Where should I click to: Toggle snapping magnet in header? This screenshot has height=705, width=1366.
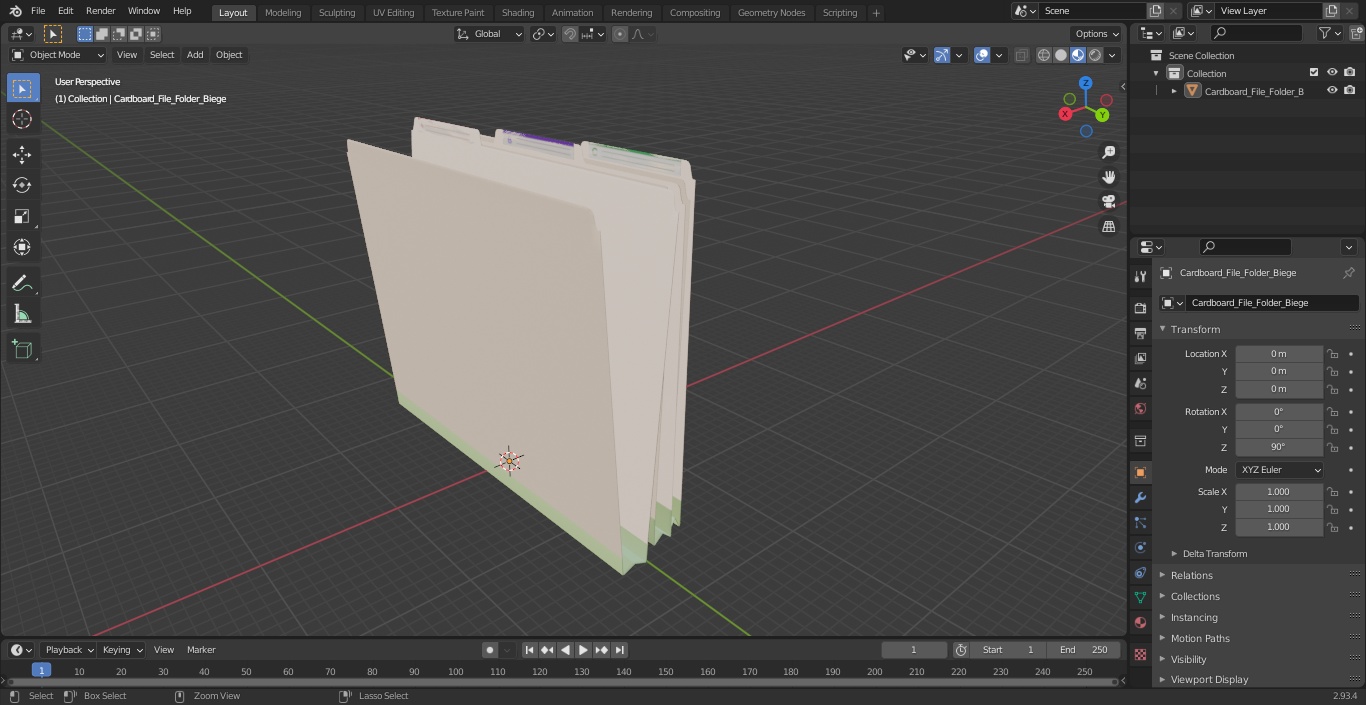570,34
